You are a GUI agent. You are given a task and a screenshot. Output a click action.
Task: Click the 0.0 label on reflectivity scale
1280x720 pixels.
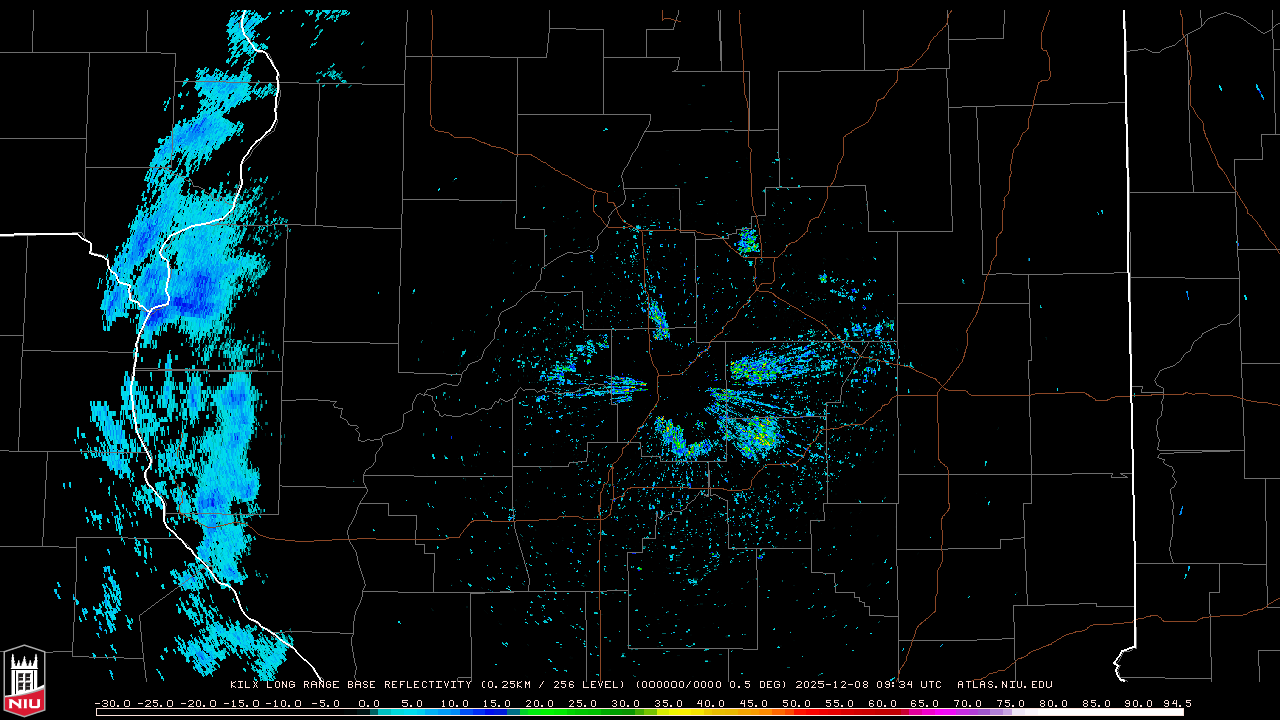368,703
